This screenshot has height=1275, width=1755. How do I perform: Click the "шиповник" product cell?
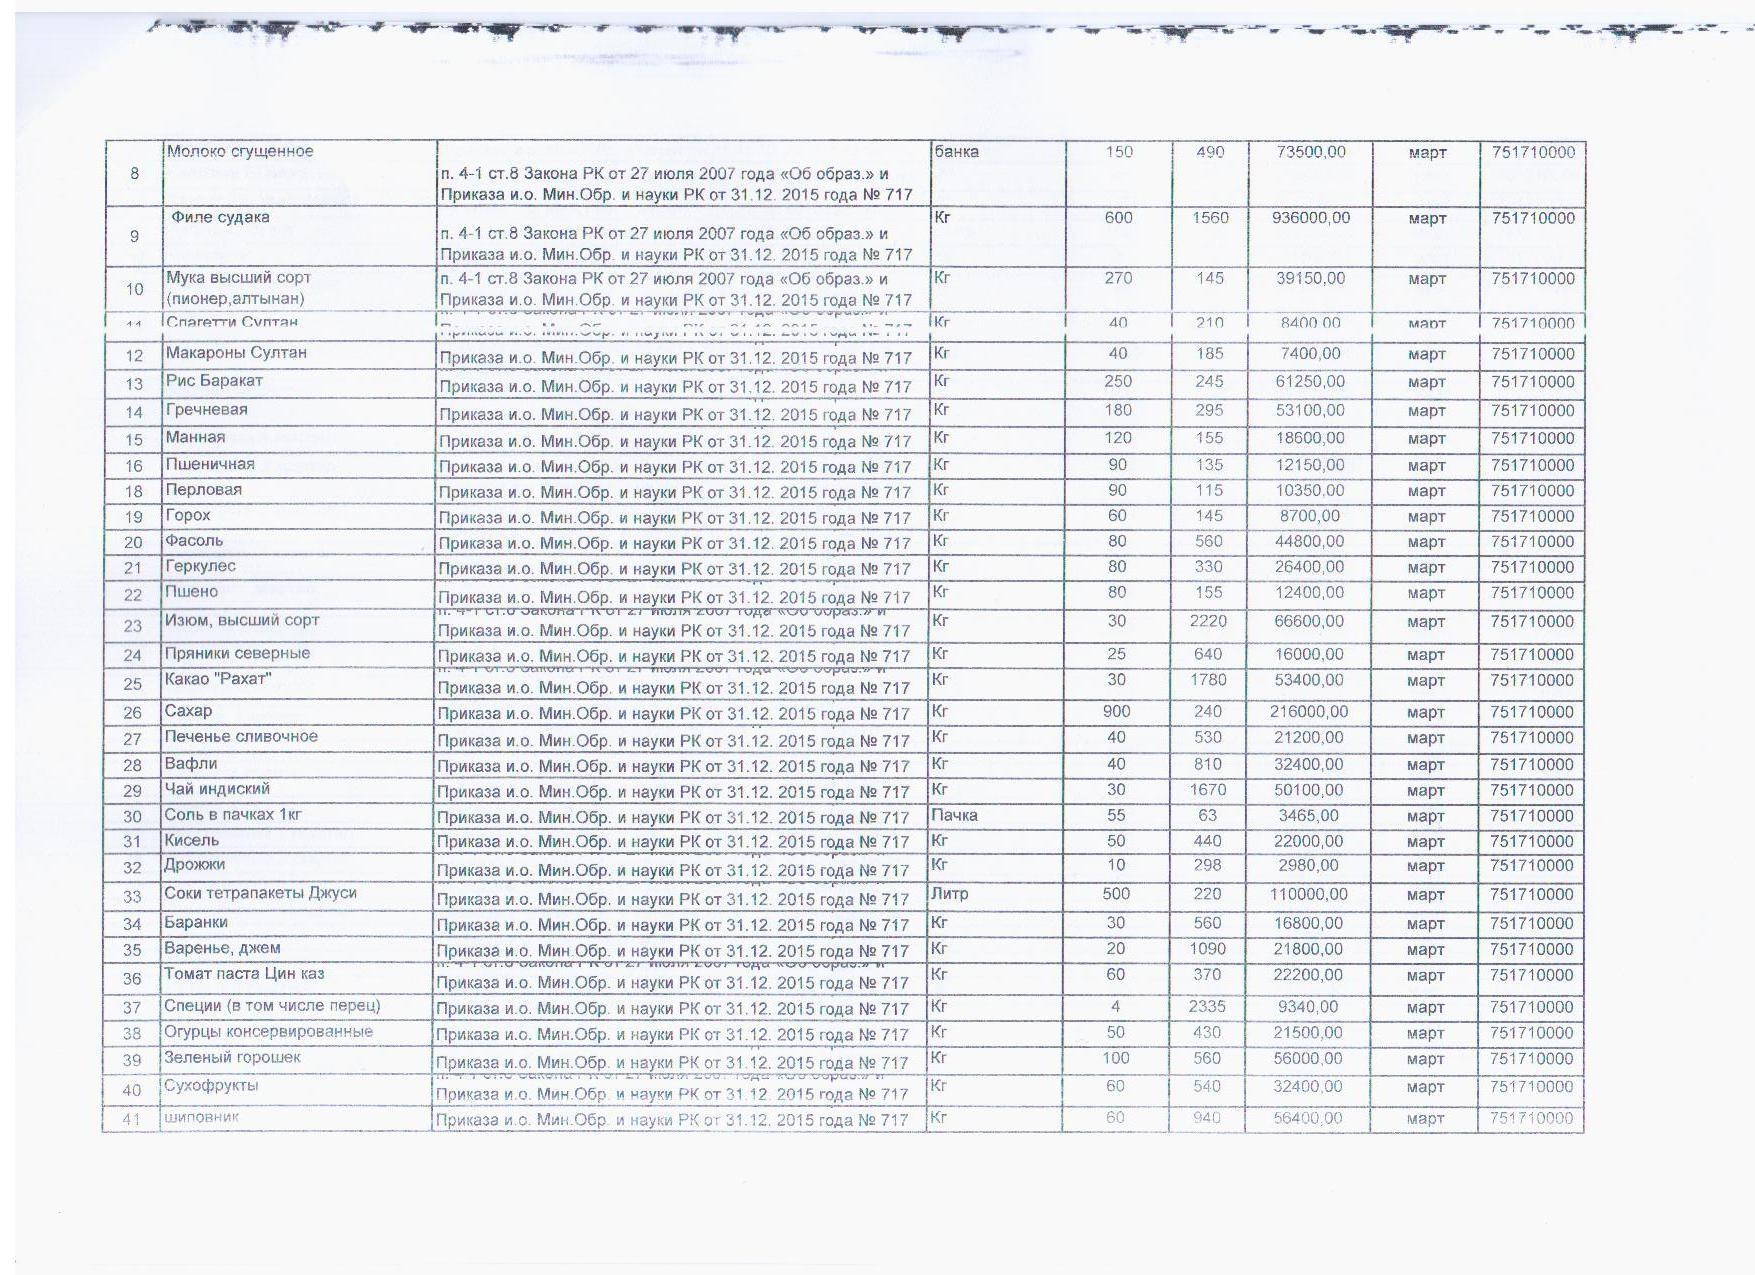pos(298,1118)
